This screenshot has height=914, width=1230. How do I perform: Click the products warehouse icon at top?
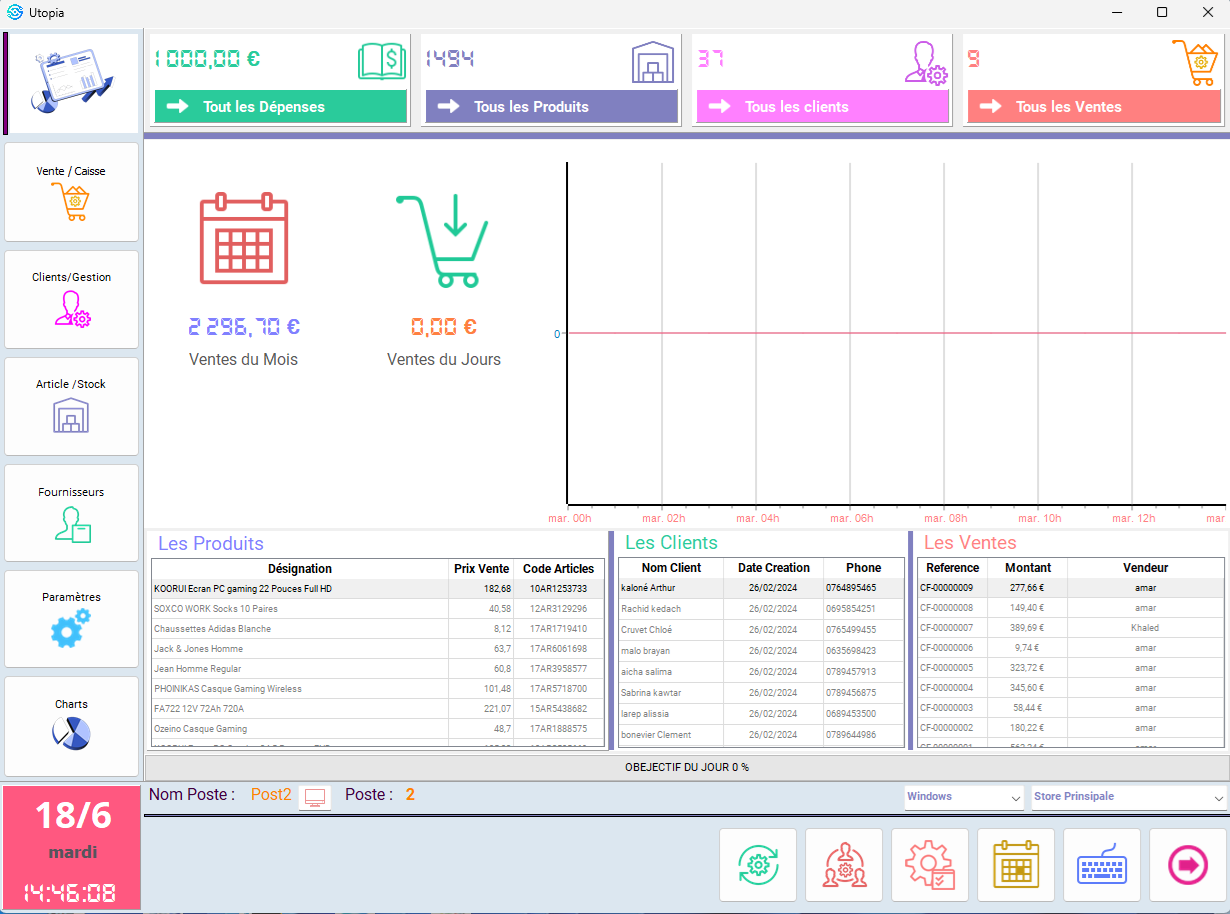[653, 61]
